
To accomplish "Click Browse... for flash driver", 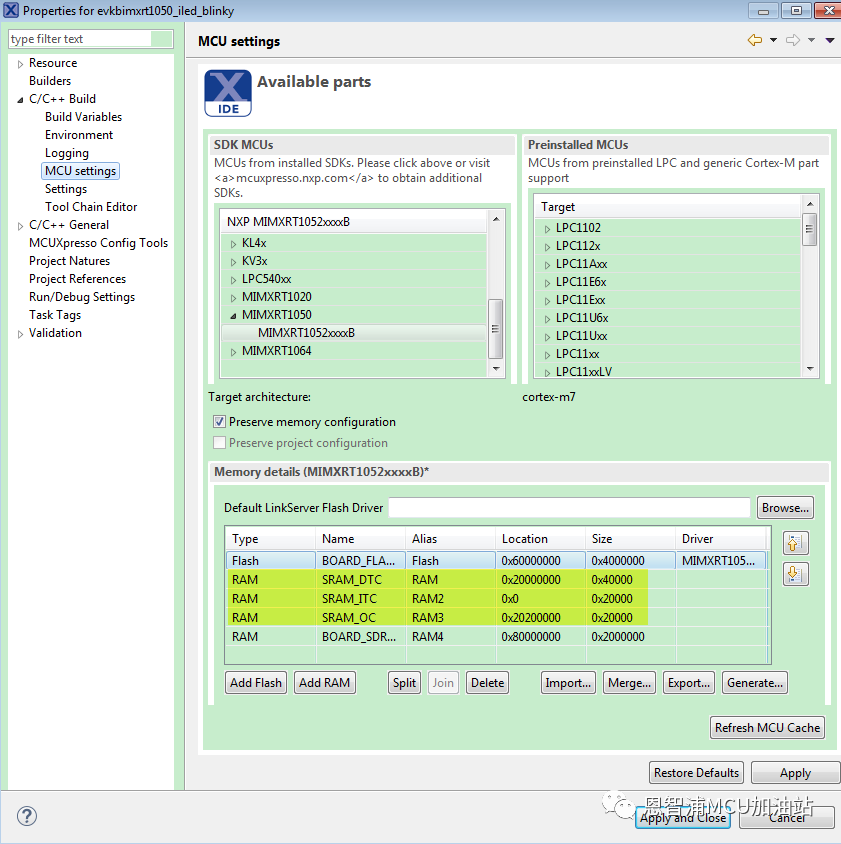I will (785, 508).
